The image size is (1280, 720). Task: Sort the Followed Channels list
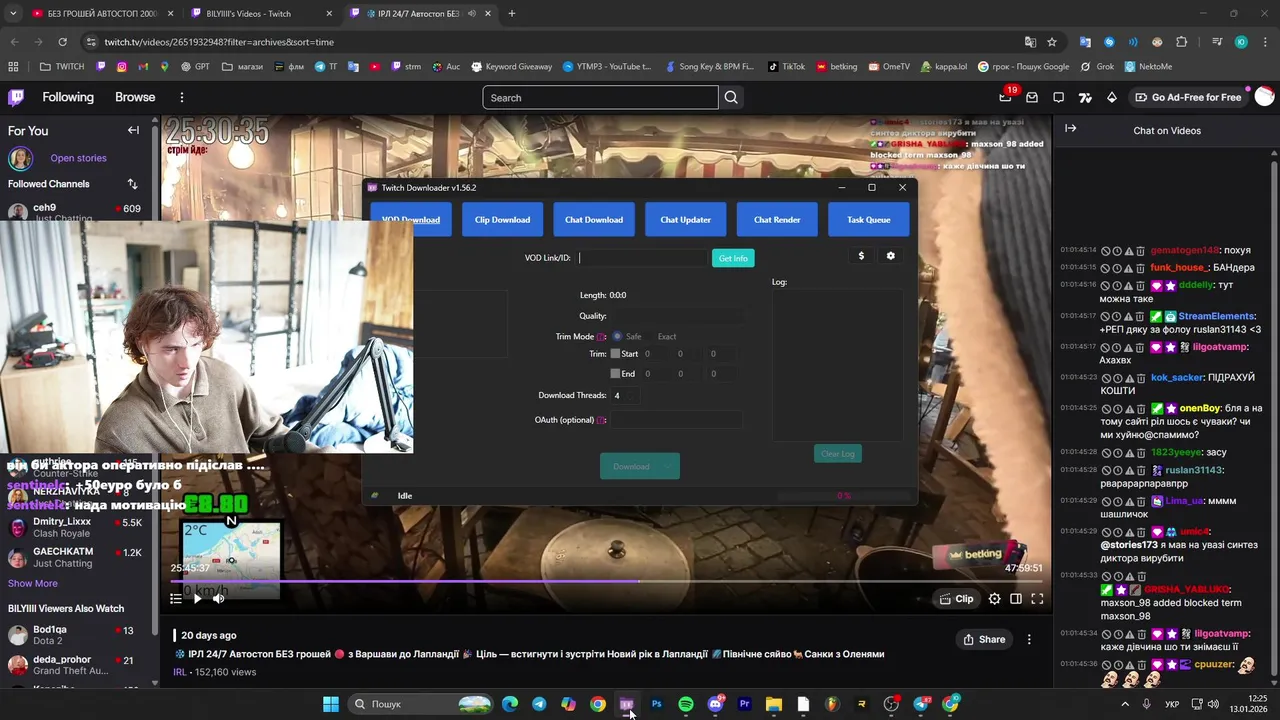point(132,184)
